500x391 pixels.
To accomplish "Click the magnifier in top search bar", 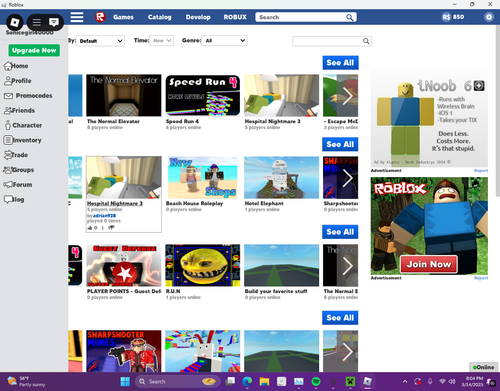I will (349, 17).
